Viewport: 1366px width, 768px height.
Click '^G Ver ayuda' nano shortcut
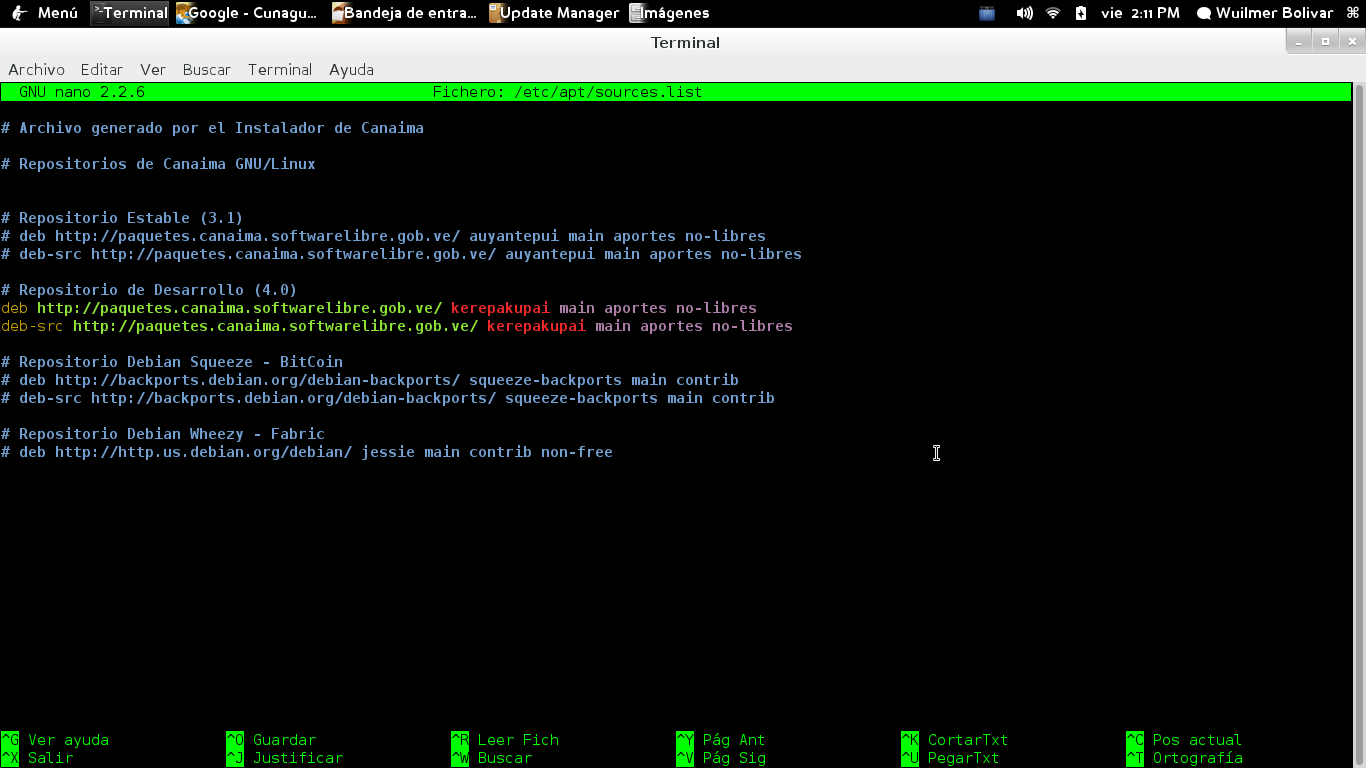click(x=55, y=740)
